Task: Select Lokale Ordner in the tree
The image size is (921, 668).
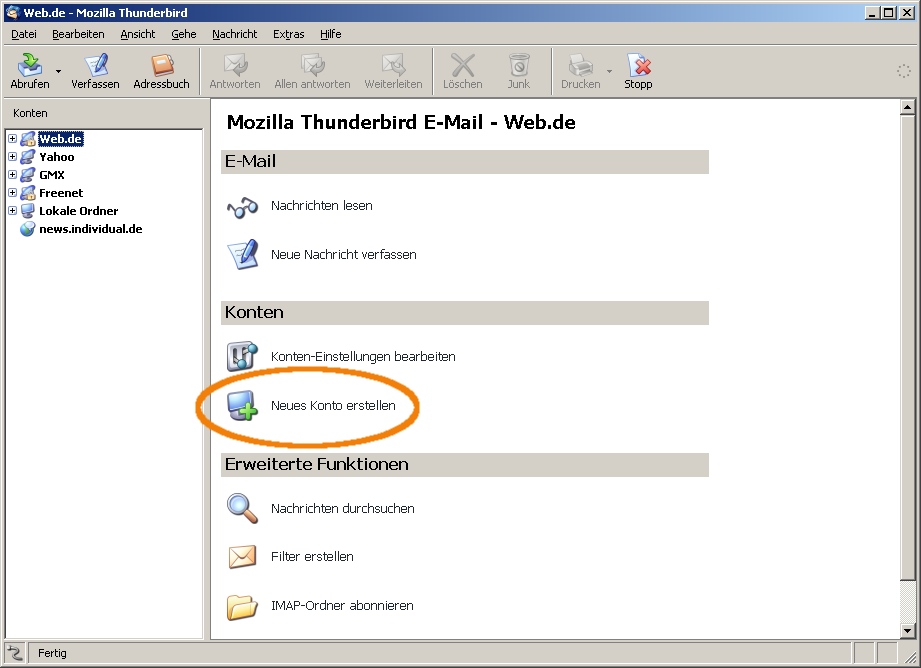Action: point(79,211)
